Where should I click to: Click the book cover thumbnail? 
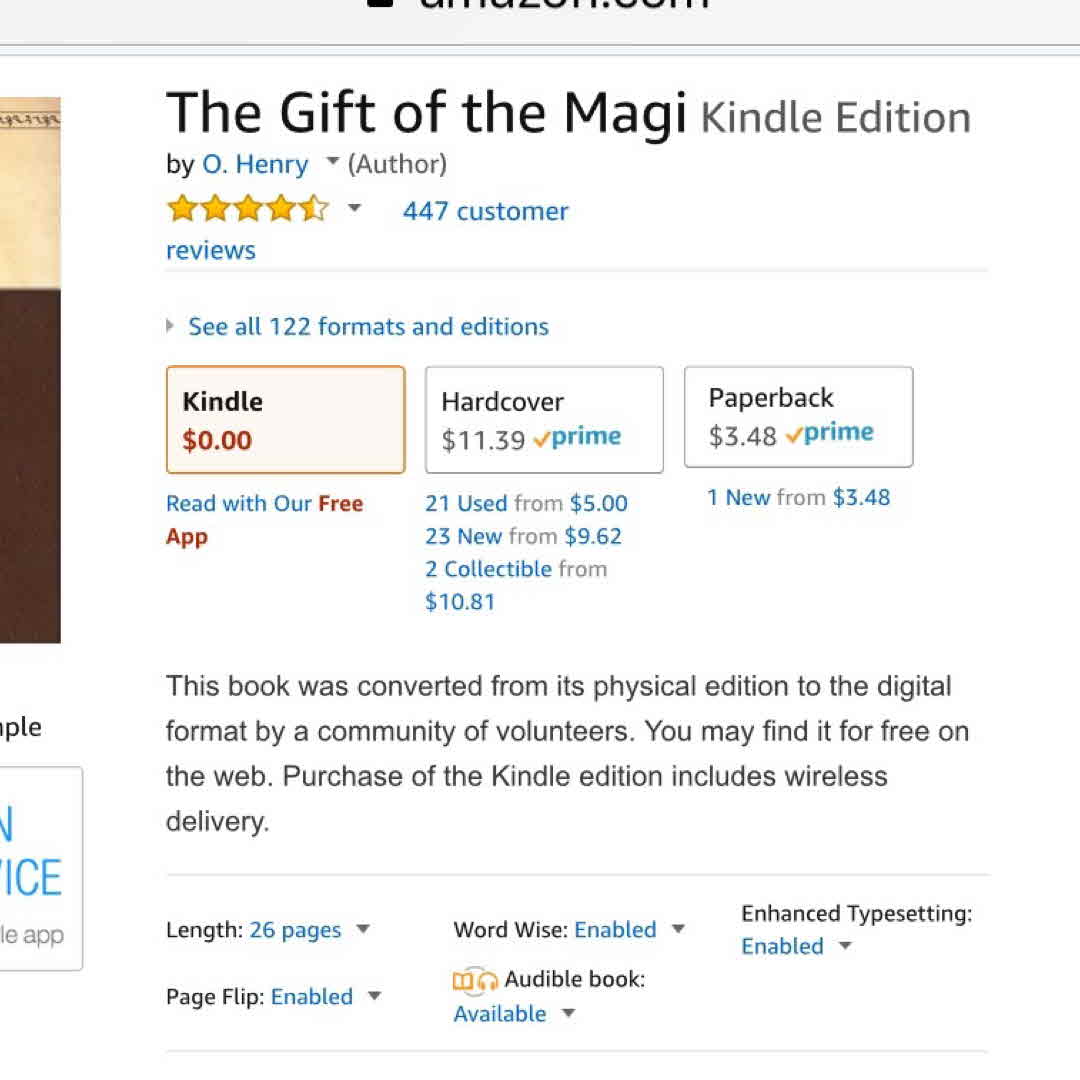tap(30, 370)
